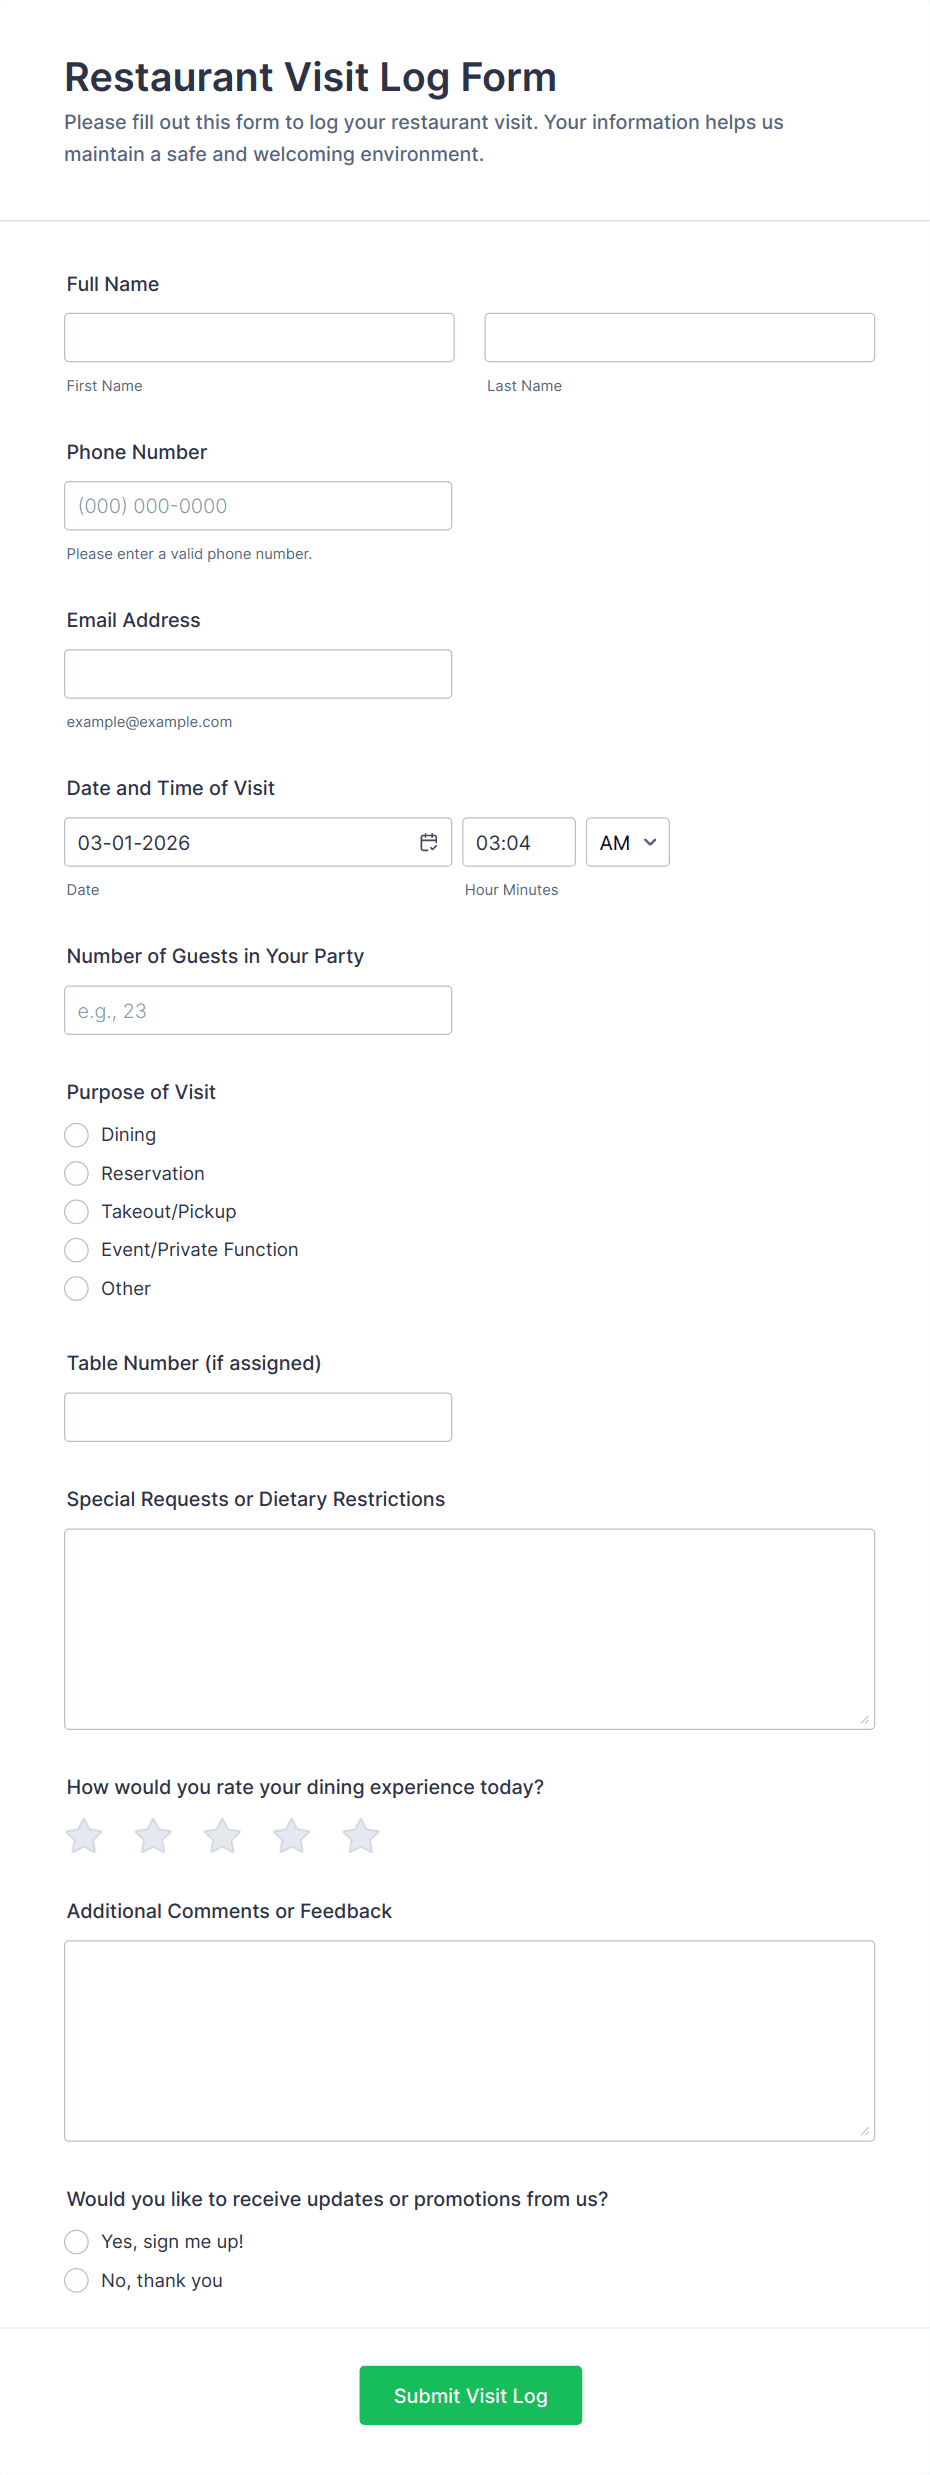Image resolution: width=930 pixels, height=2475 pixels.
Task: Choose the Reservation radio option
Action: [77, 1173]
